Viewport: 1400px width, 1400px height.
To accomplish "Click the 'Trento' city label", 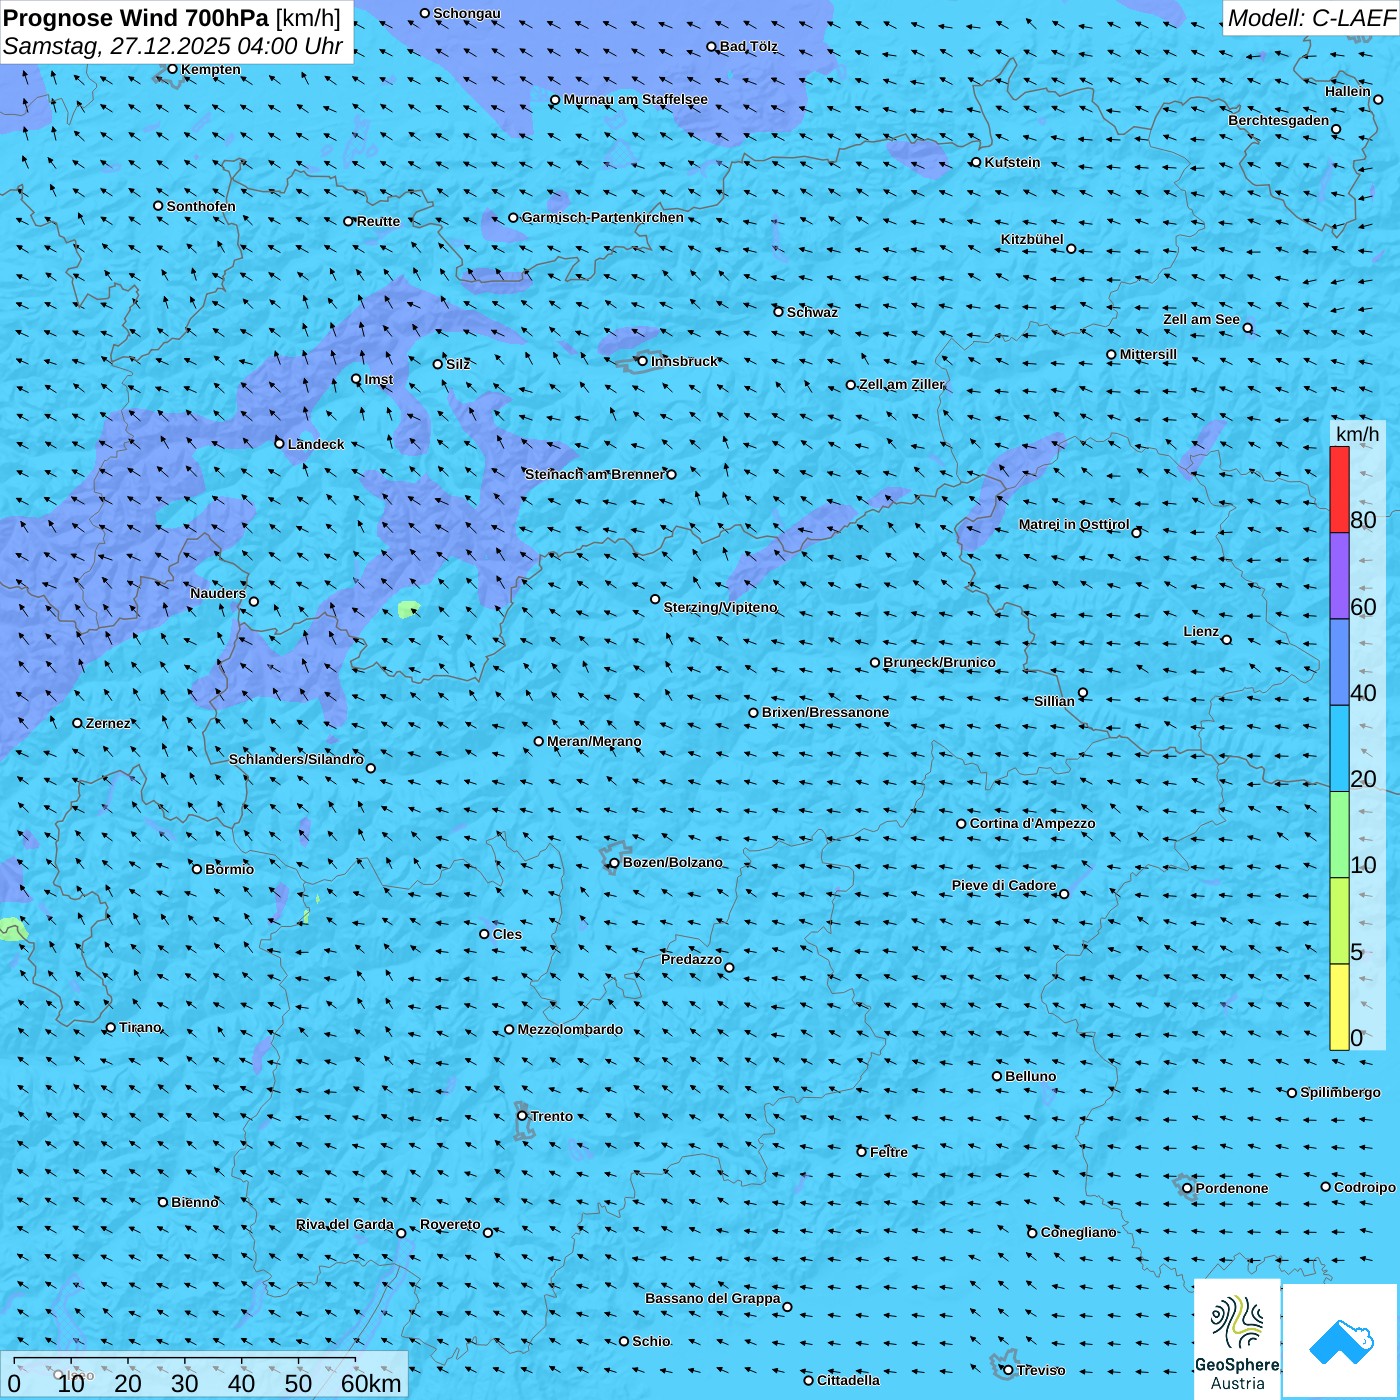I will point(552,1116).
